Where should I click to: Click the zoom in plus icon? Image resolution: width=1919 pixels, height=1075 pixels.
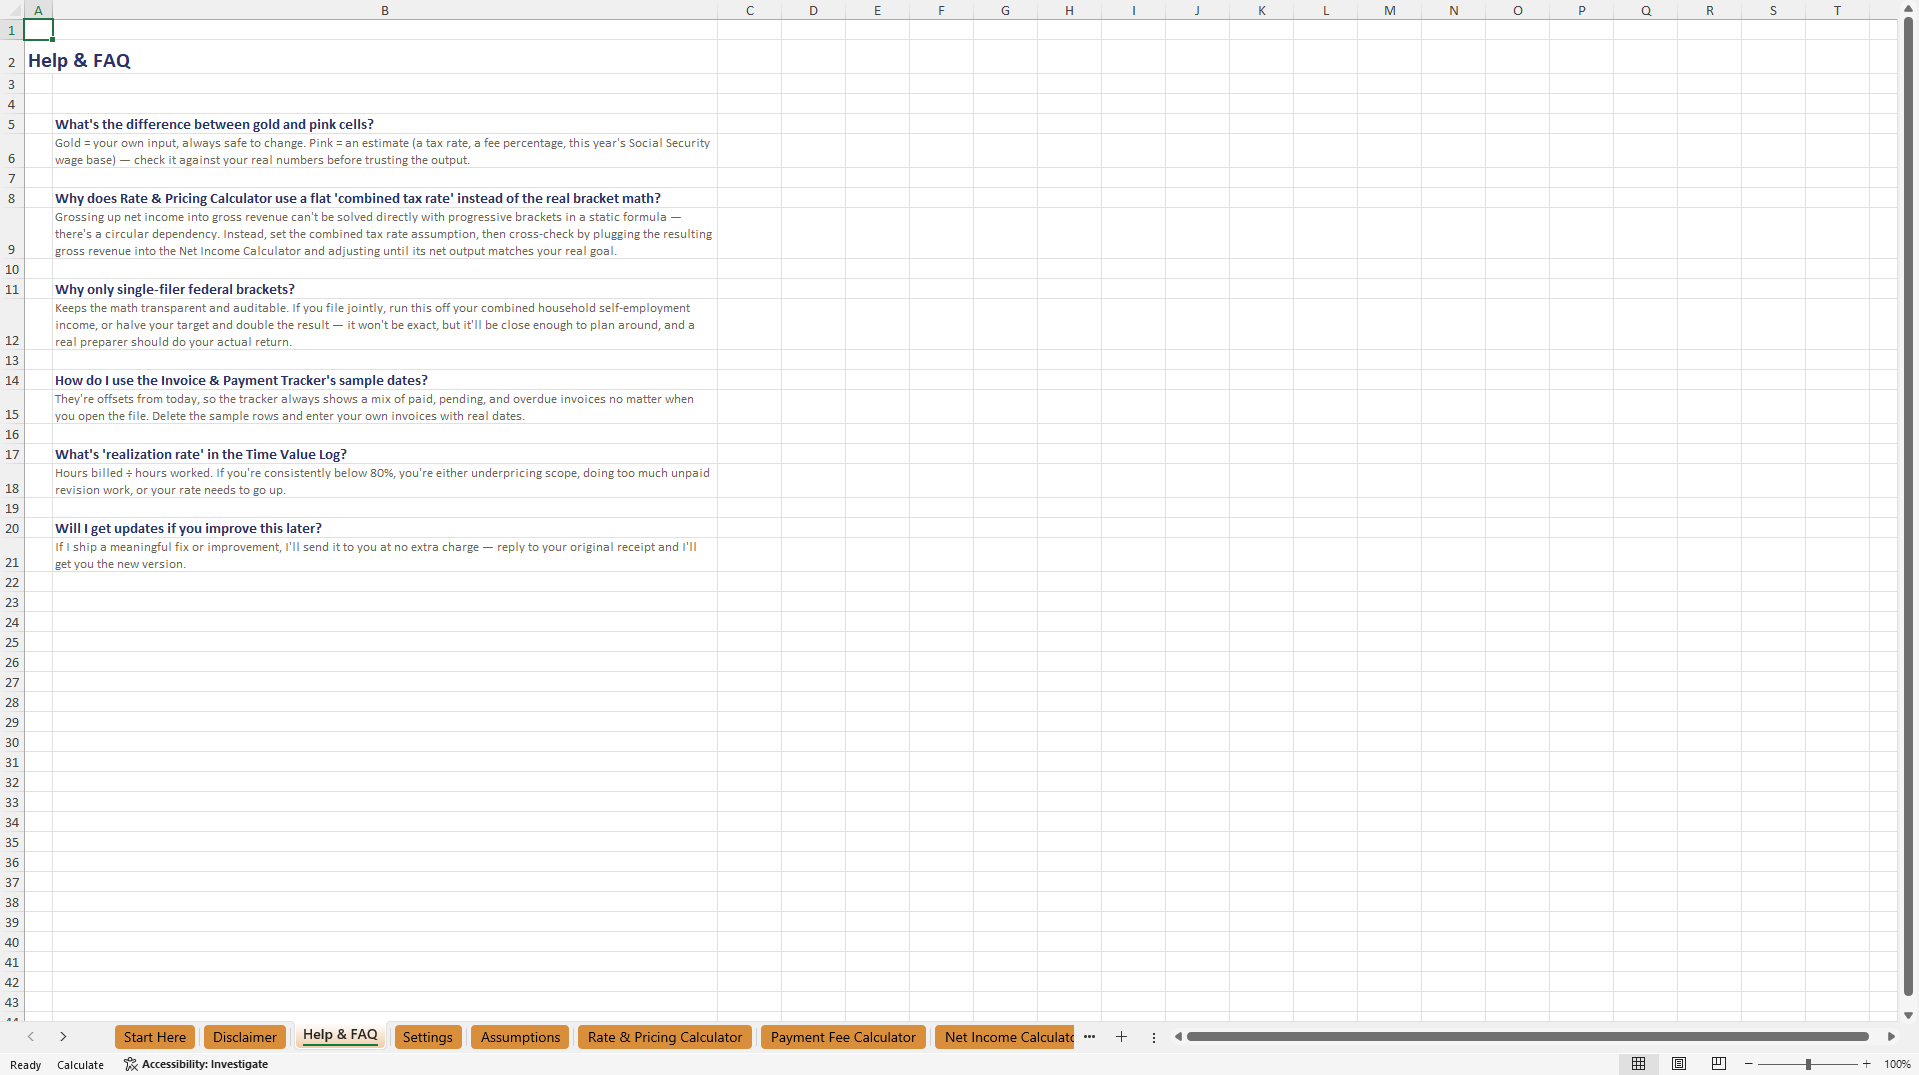[x=1867, y=1064]
